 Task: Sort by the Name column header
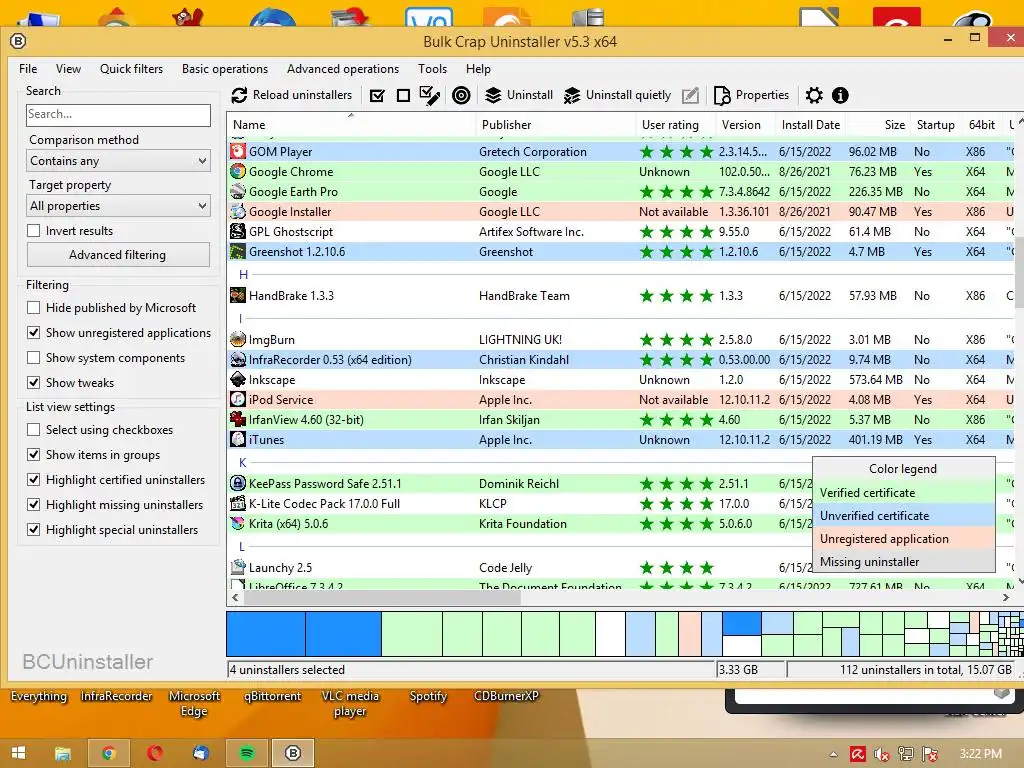point(351,125)
